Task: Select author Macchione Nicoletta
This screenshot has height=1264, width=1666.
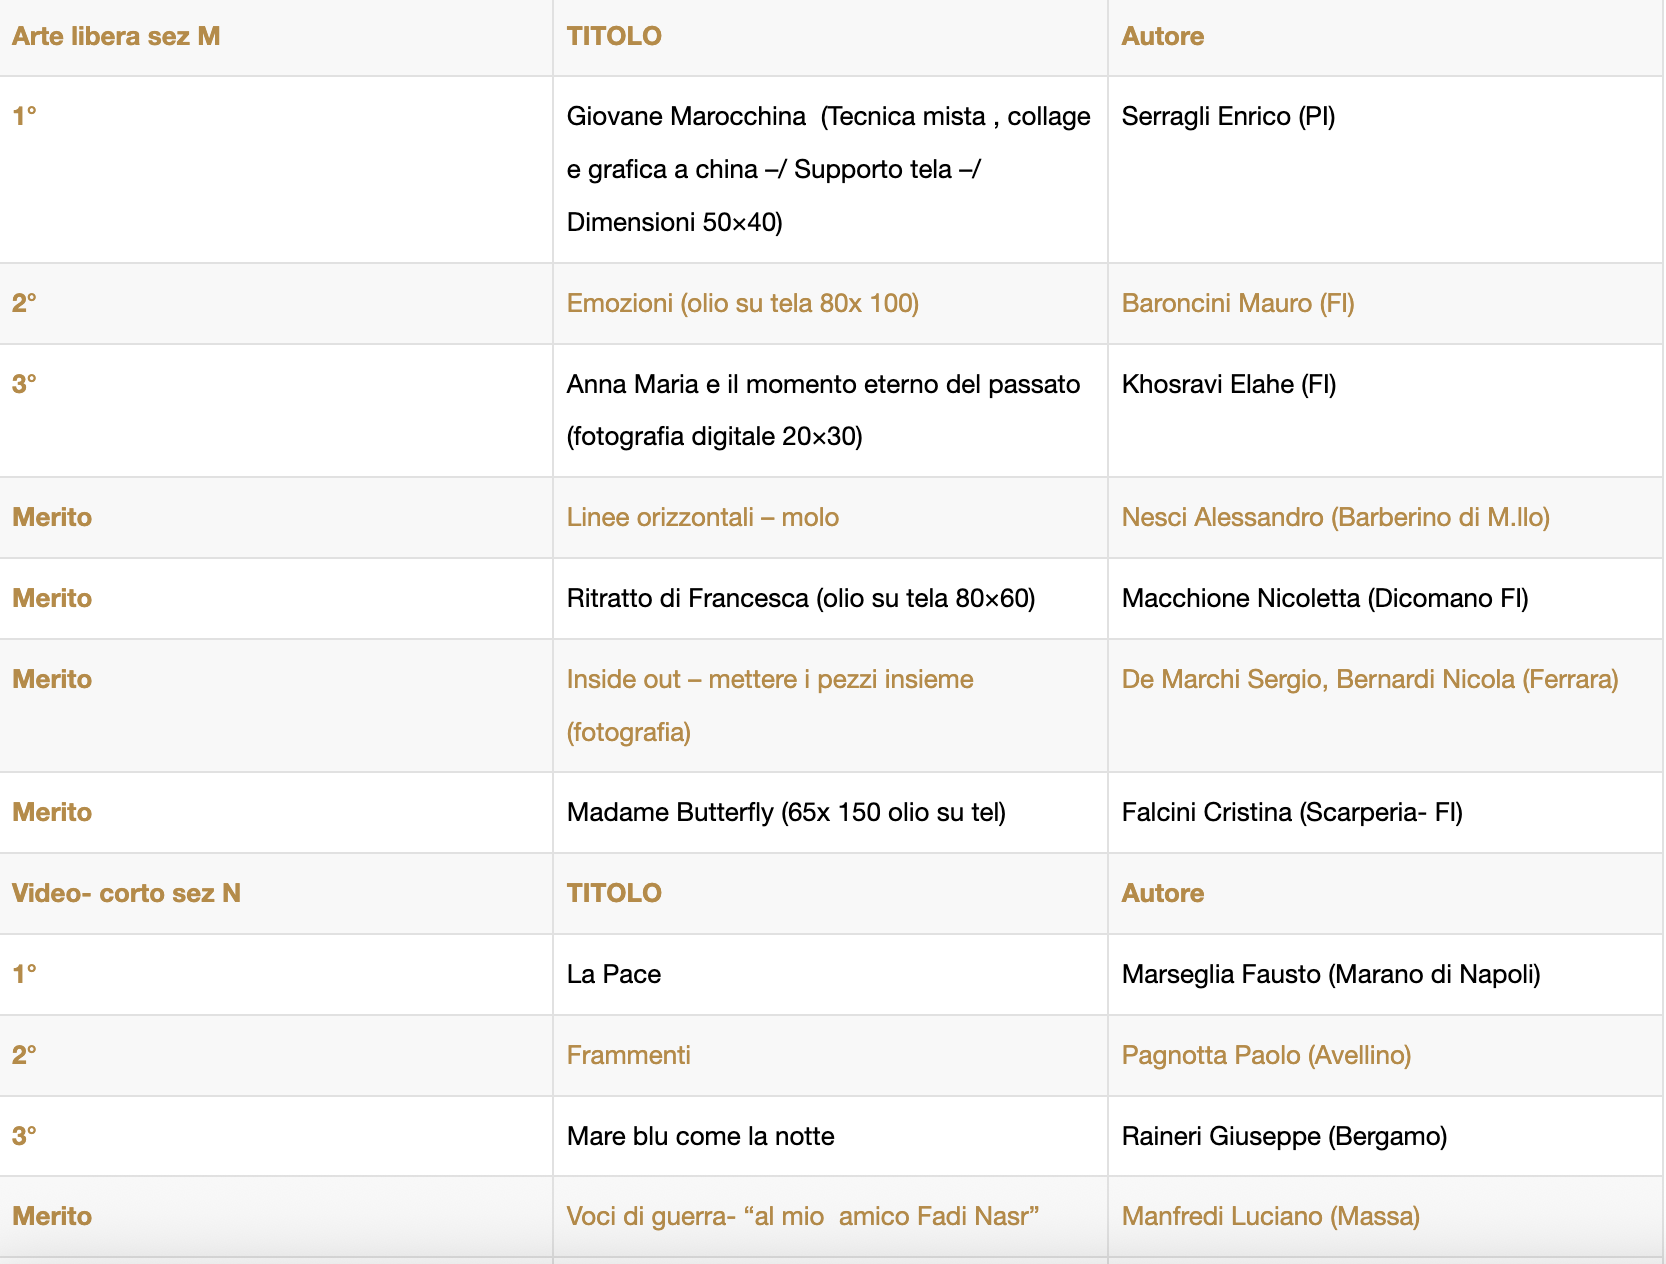Action: 1324,599
